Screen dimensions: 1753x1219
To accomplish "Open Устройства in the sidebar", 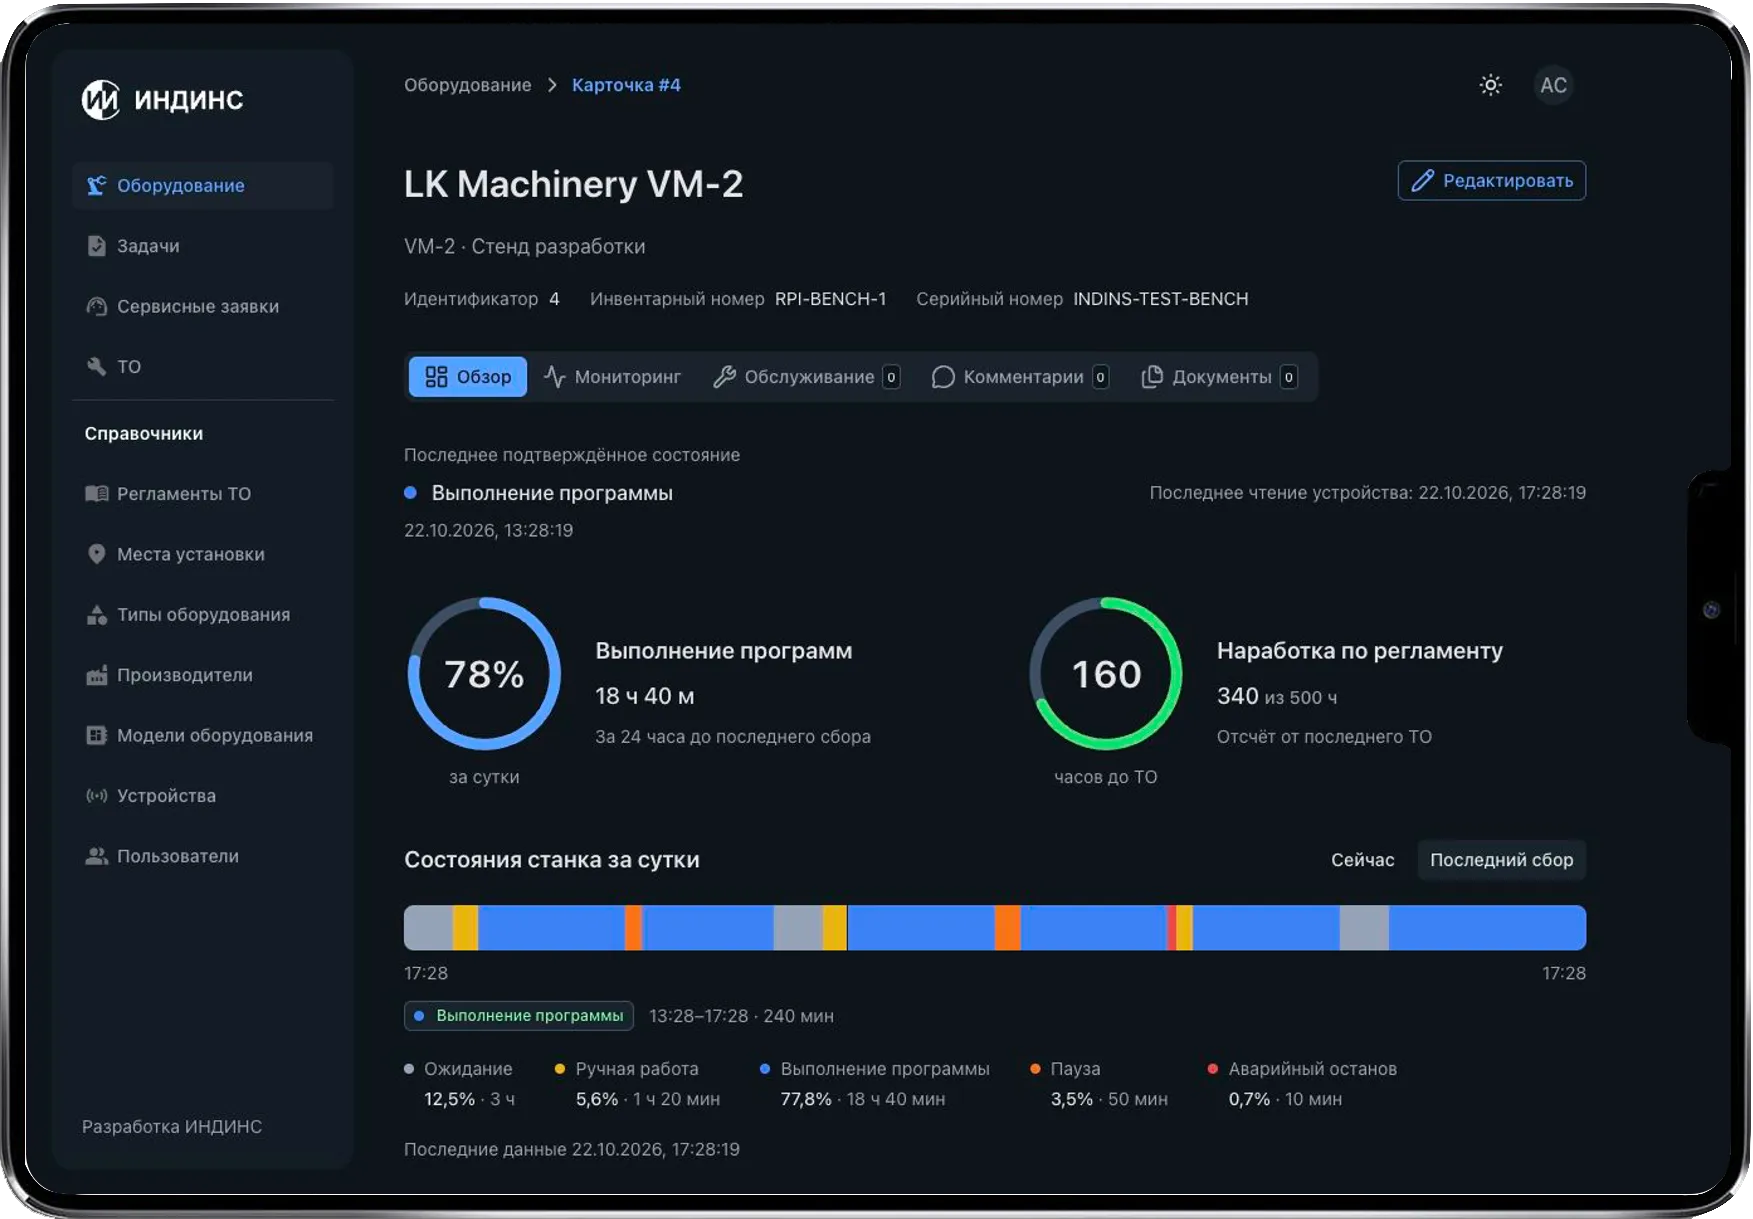I will click(x=203, y=796).
